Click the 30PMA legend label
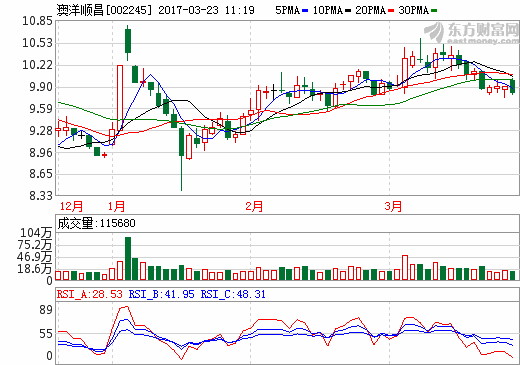The width and height of the screenshot is (520, 365). (413, 10)
